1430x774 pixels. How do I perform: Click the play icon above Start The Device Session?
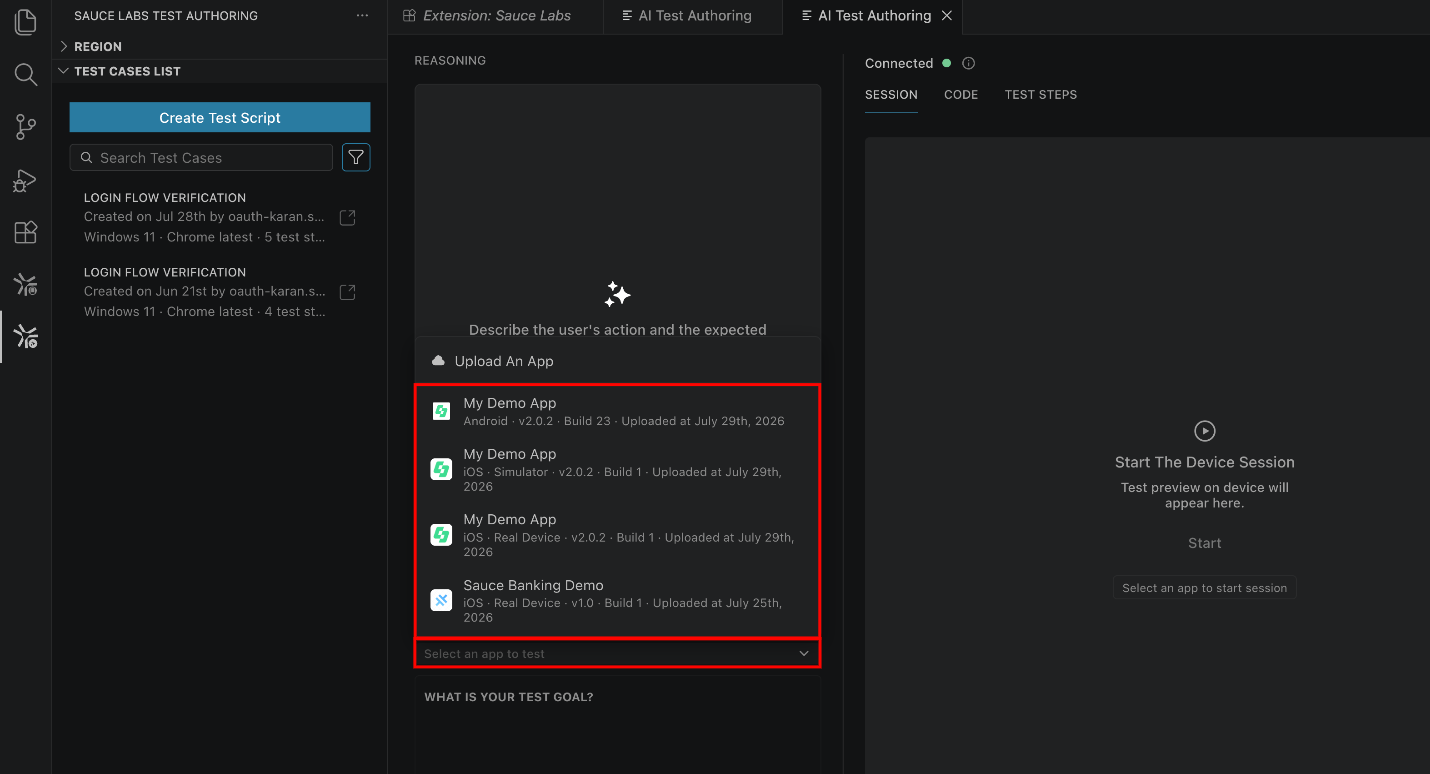(x=1205, y=431)
